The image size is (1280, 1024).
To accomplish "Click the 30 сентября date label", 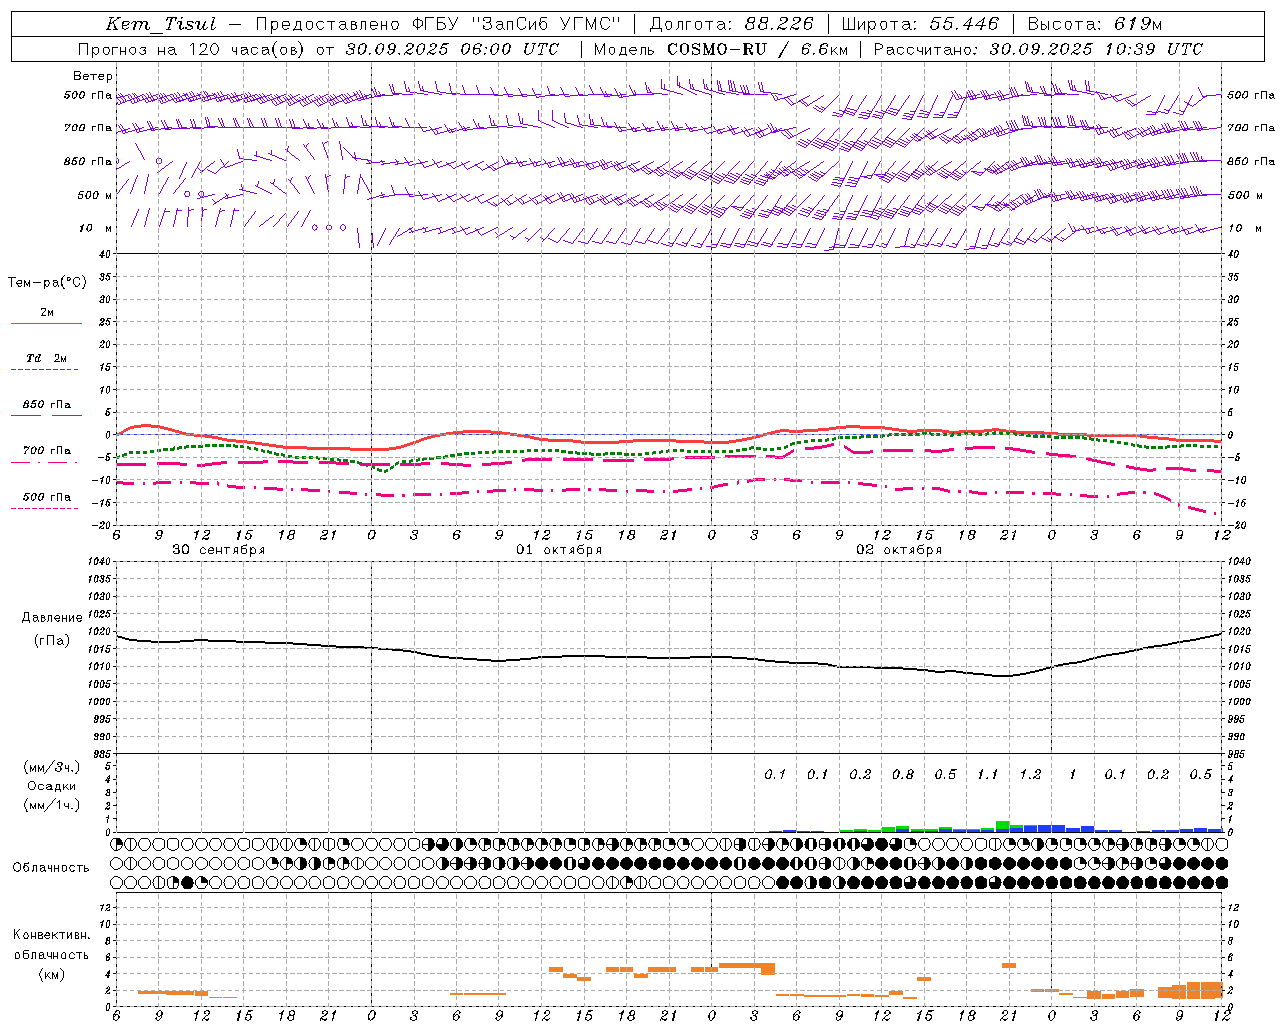I will click(x=219, y=550).
